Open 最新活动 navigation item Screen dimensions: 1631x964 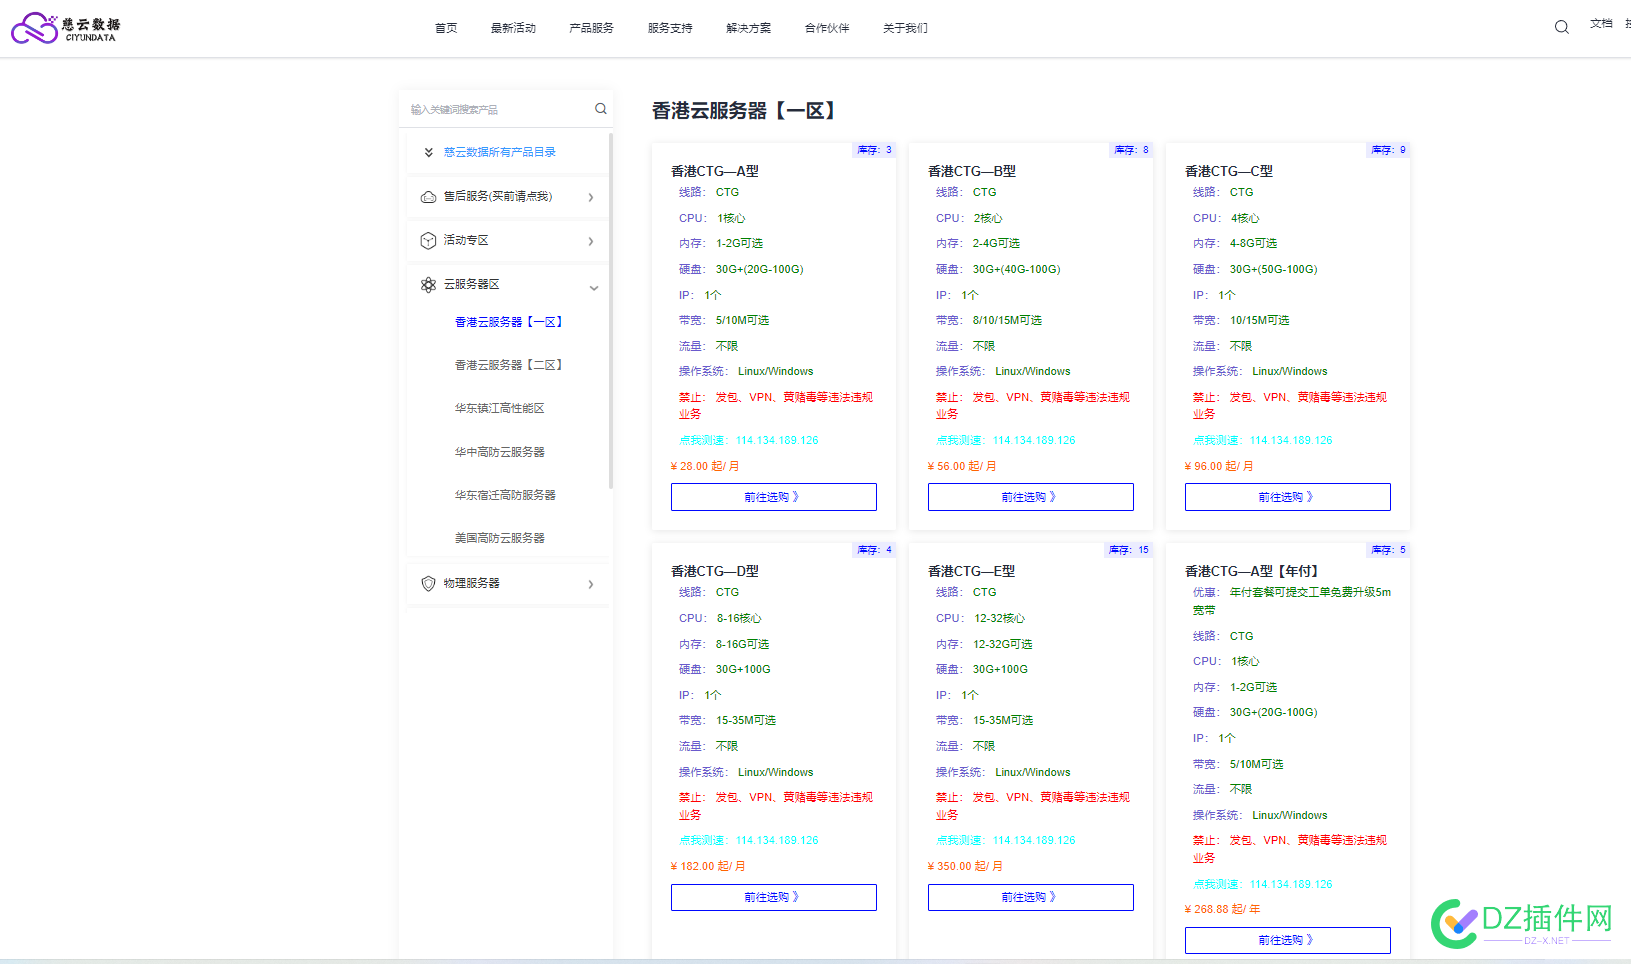pos(513,28)
